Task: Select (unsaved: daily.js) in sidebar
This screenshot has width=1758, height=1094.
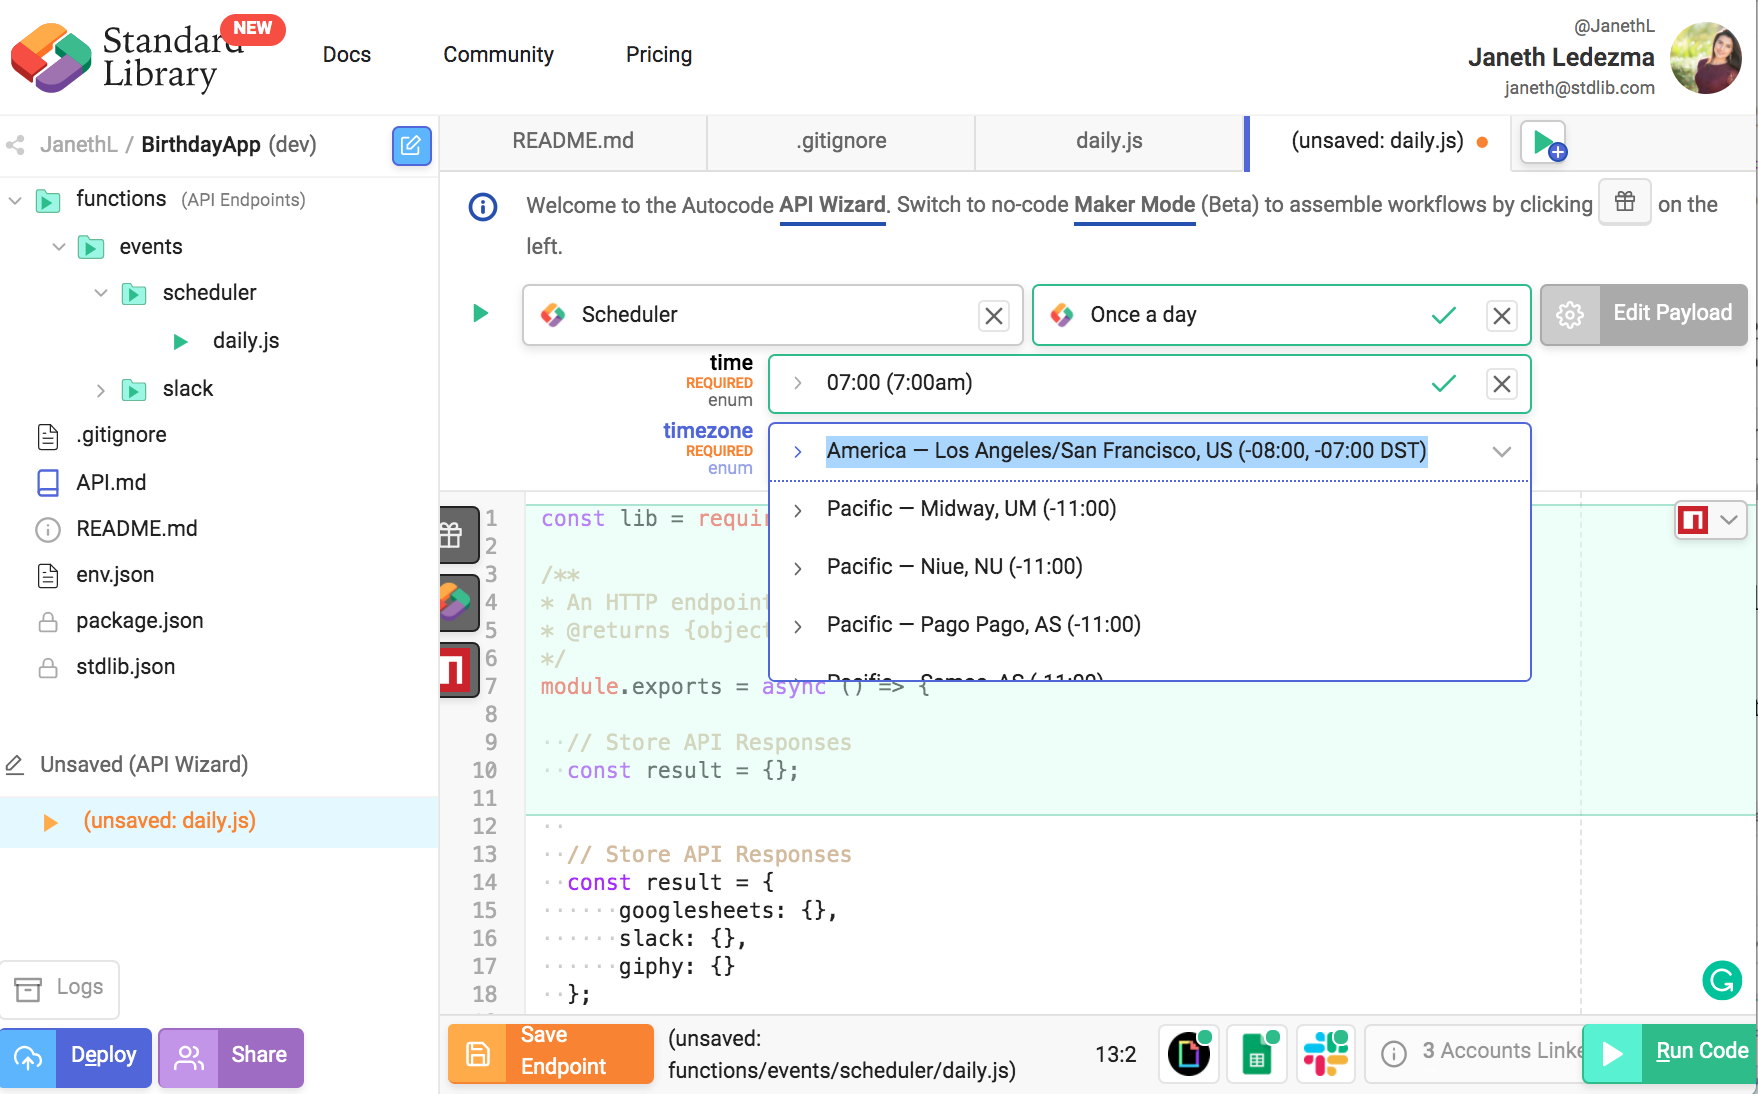Action: coord(219,822)
